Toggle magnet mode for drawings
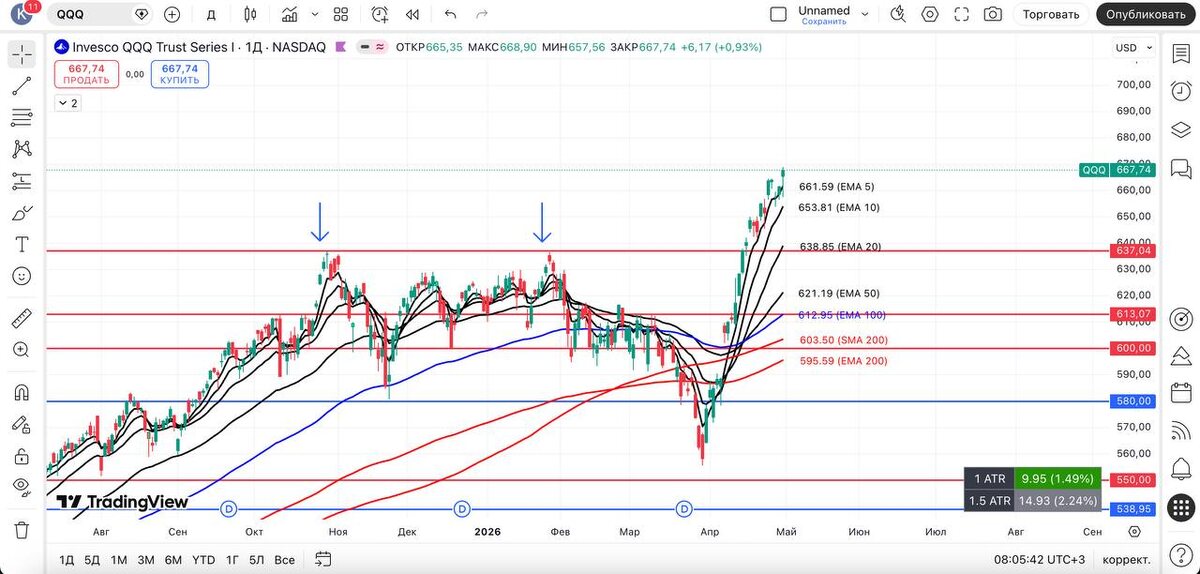Image resolution: width=1200 pixels, height=574 pixels. pos(21,392)
